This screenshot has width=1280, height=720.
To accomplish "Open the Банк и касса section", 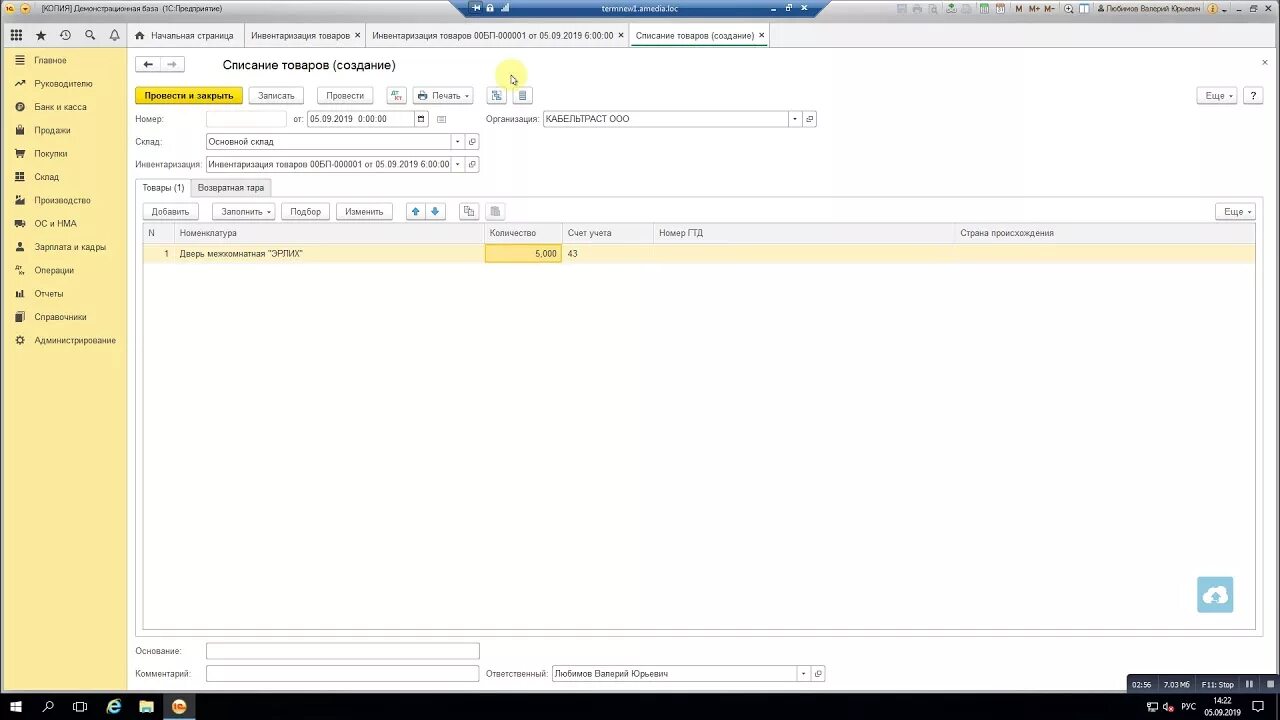I will coord(60,107).
